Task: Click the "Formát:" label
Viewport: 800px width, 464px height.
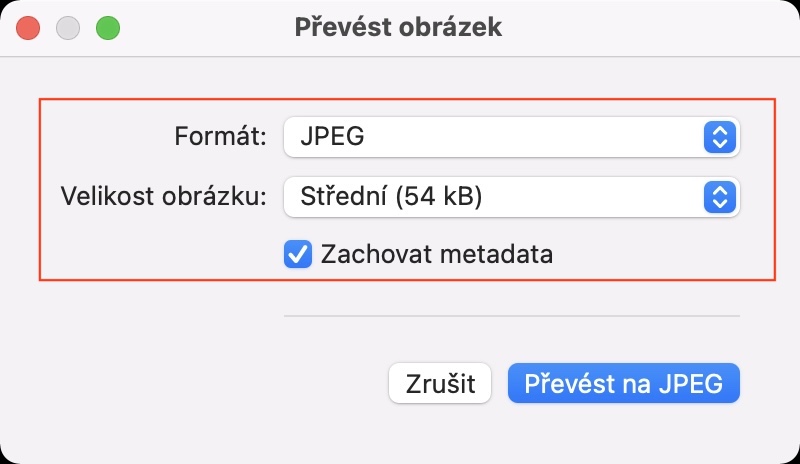Action: (220, 137)
